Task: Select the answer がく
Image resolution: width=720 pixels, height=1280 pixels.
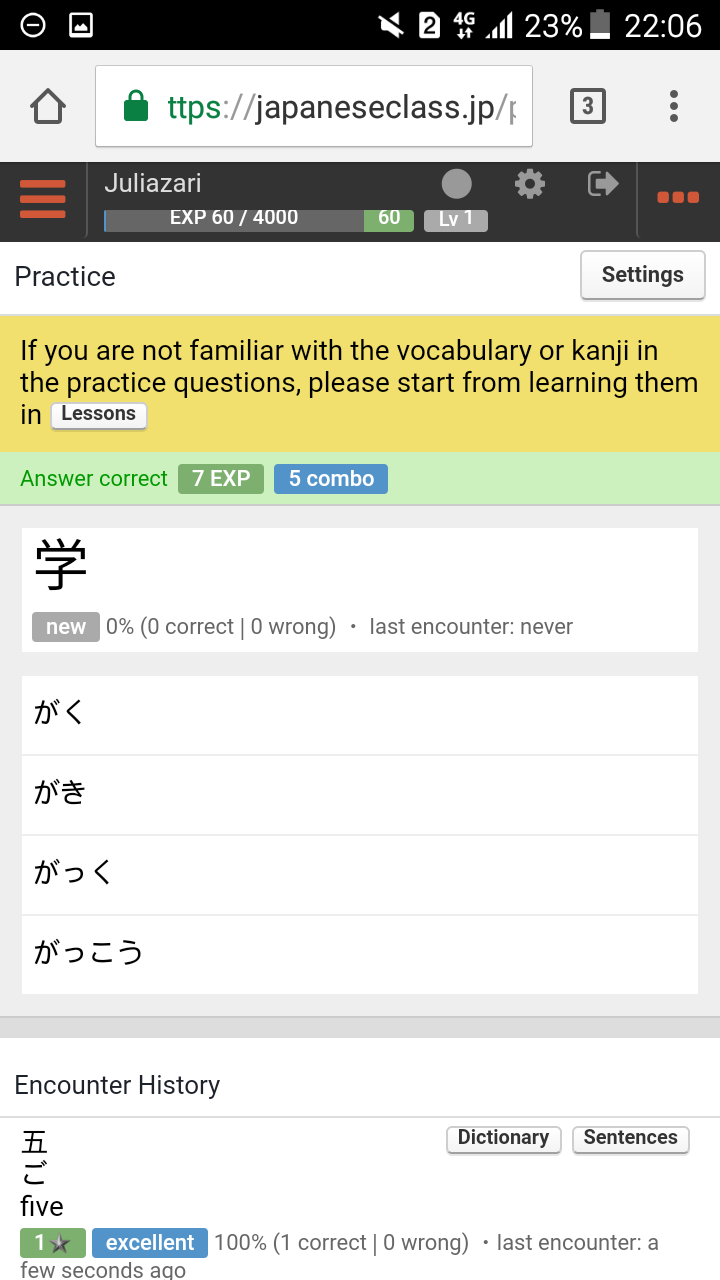Action: click(x=360, y=714)
